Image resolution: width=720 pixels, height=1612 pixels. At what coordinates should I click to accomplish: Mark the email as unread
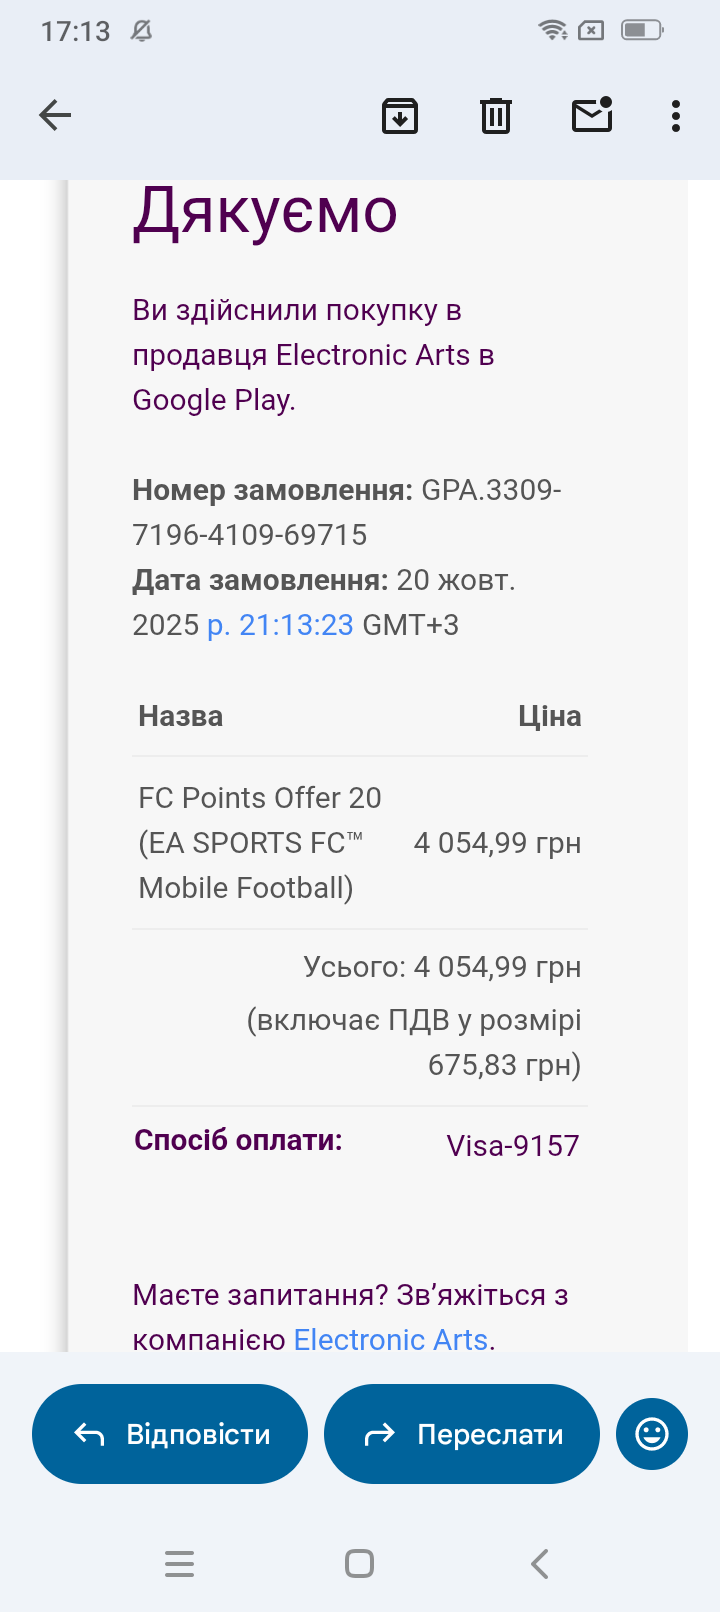592,116
